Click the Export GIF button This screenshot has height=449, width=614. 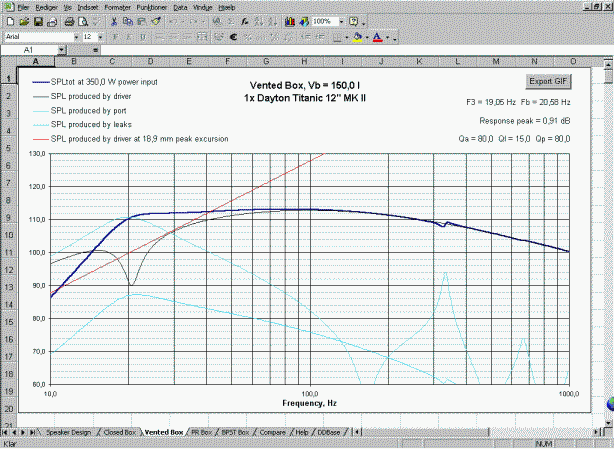[x=548, y=81]
